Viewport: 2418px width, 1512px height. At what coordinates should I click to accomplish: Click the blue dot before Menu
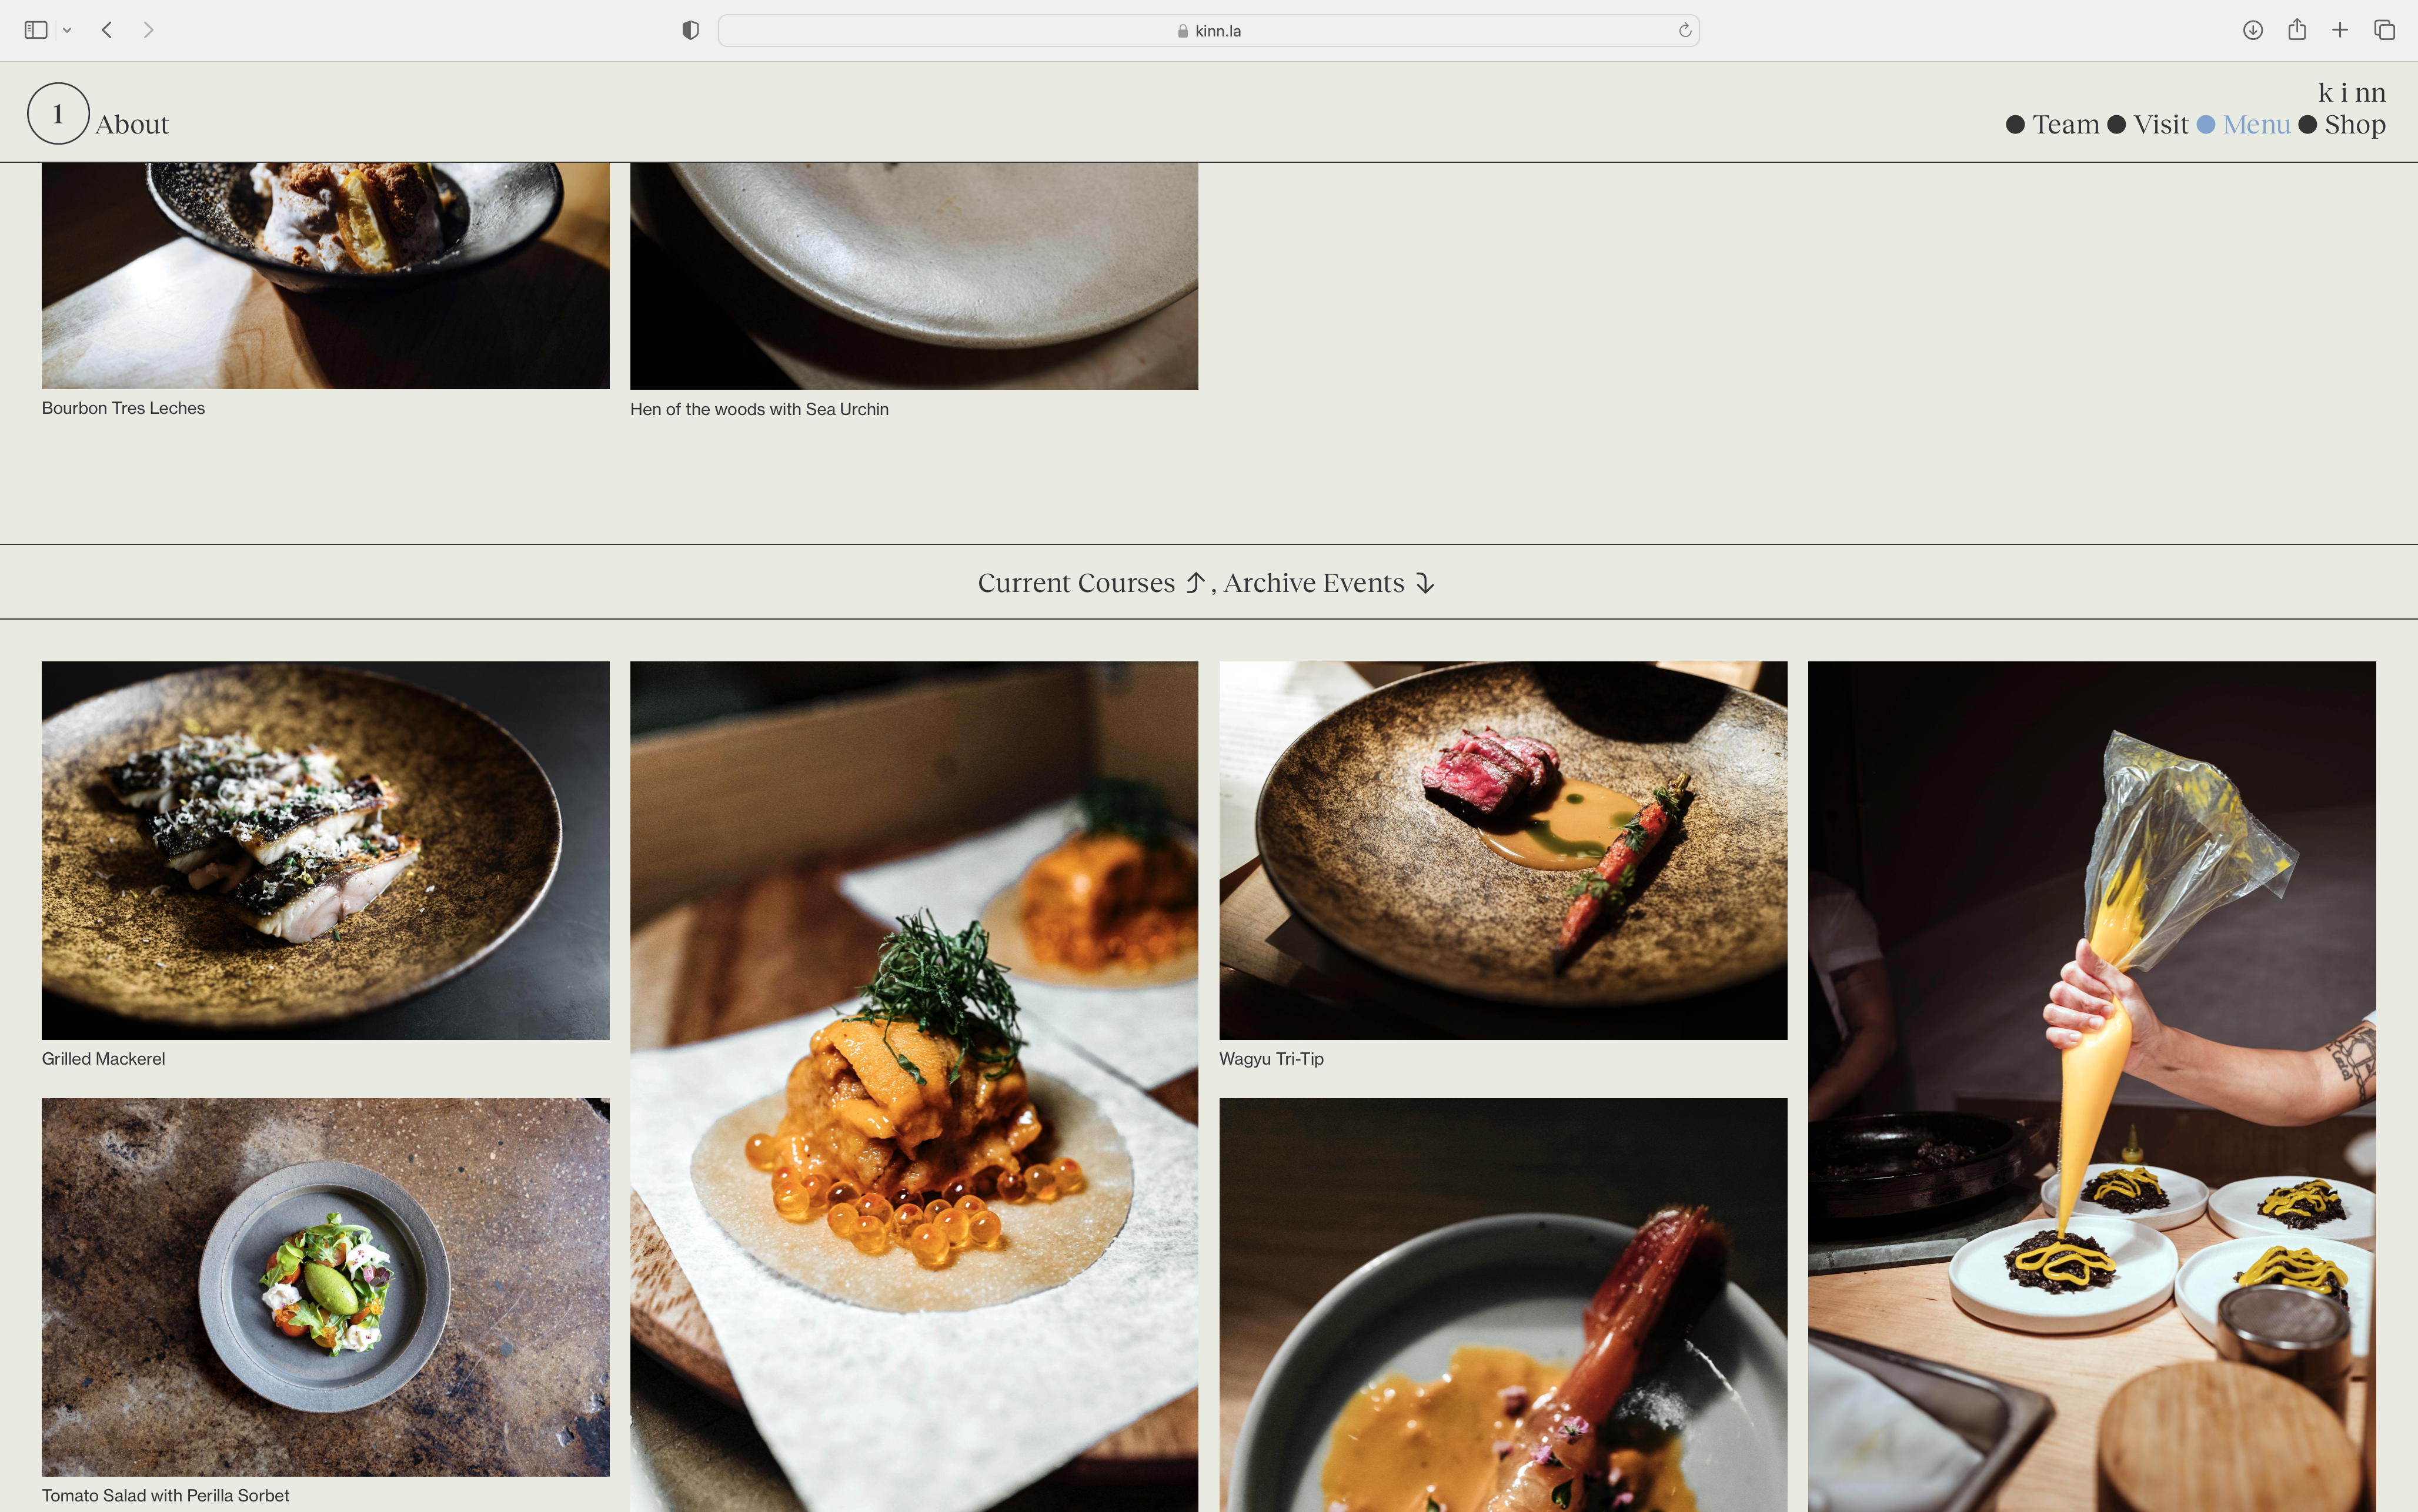coord(2205,124)
